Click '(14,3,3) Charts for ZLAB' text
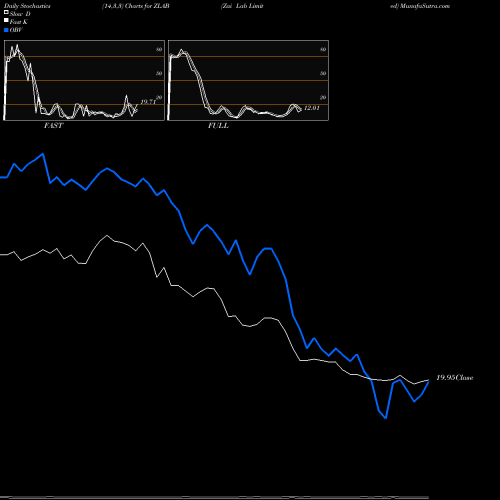500x500 pixels. point(136,6)
